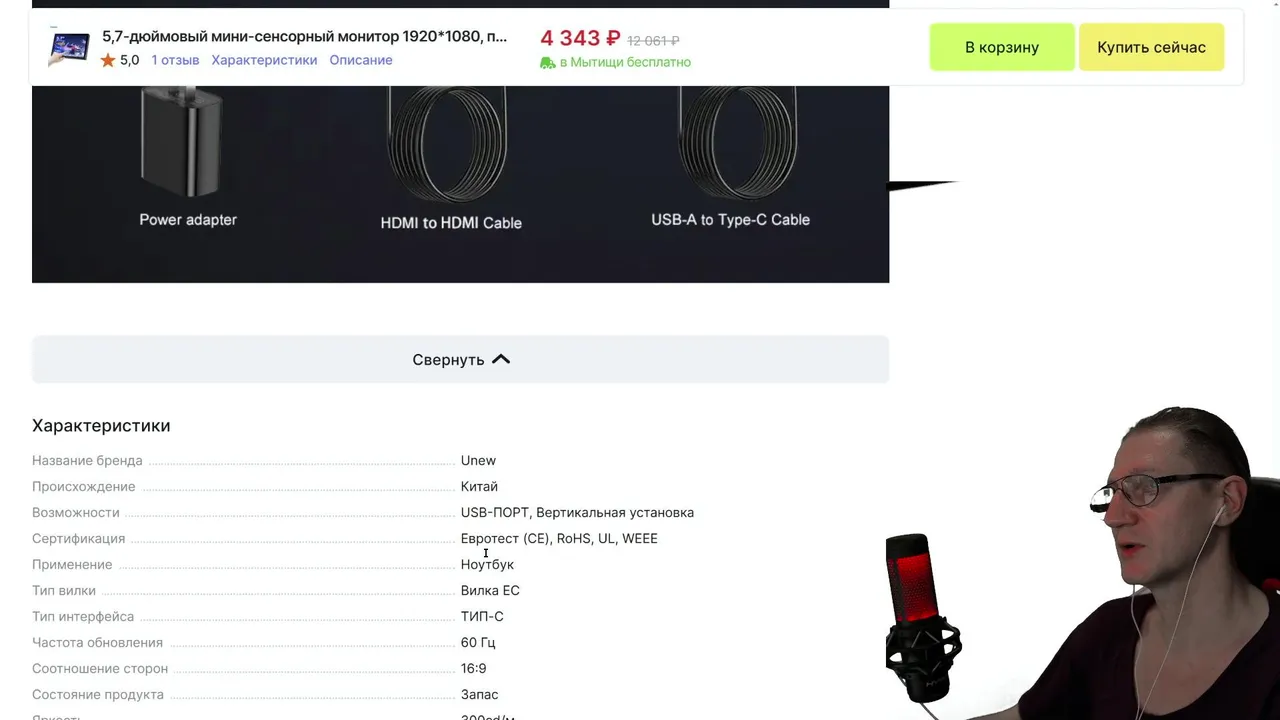1280x720 pixels.
Task: Click the crossed-out old price 12 061 ₽
Action: (x=653, y=41)
